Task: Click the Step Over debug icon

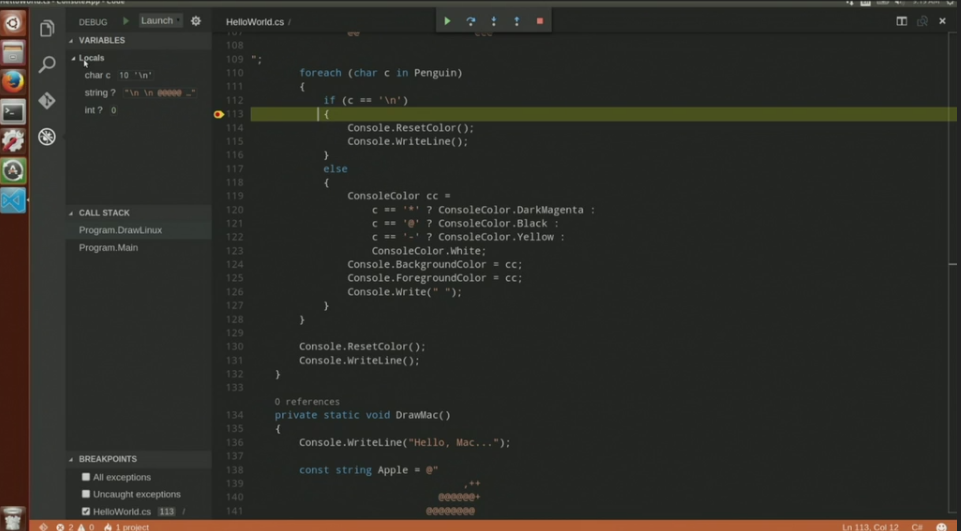Action: (470, 21)
